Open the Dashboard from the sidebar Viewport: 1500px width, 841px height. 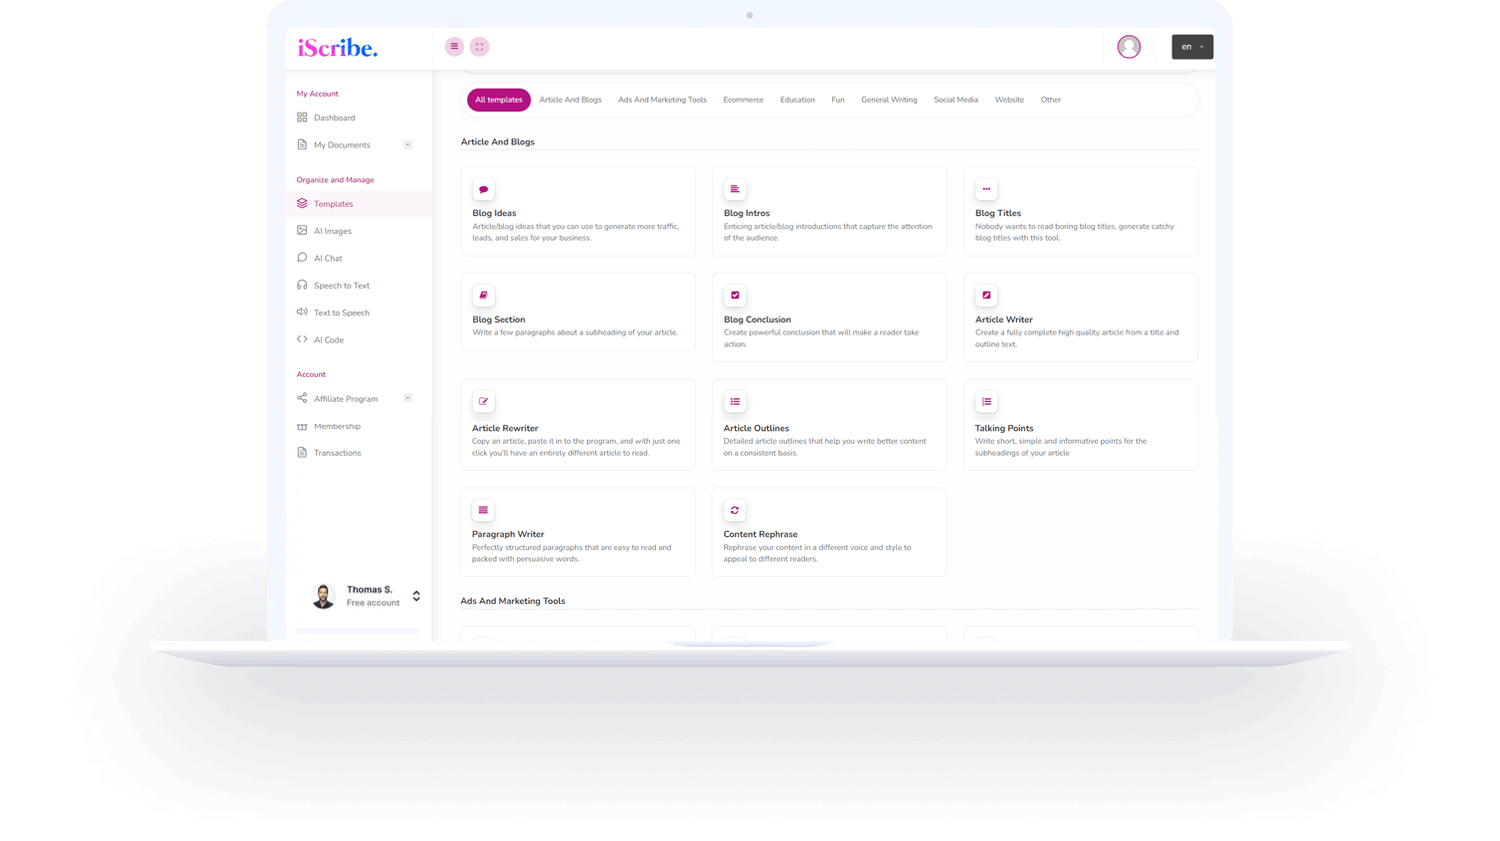(334, 117)
